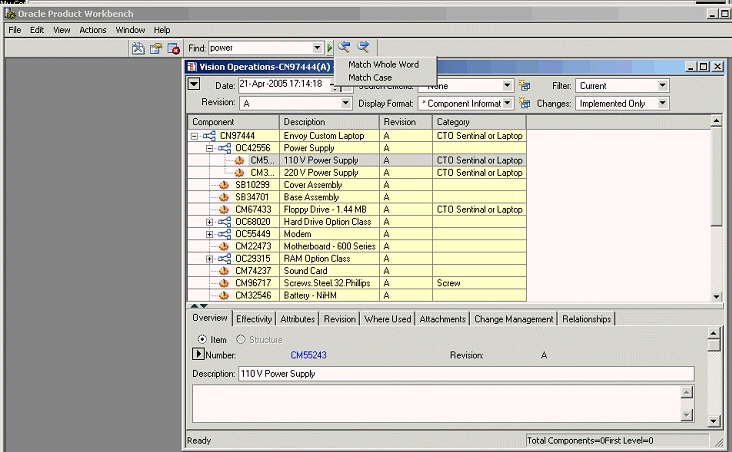Open the Help menu

pos(162,30)
